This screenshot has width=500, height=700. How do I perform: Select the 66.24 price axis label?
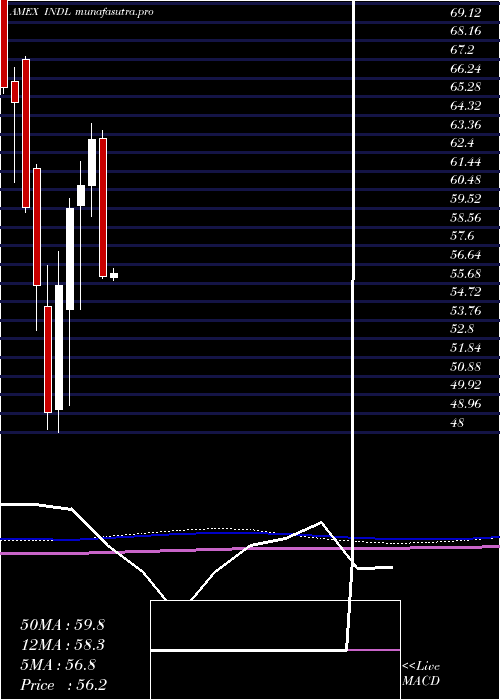pos(466,69)
